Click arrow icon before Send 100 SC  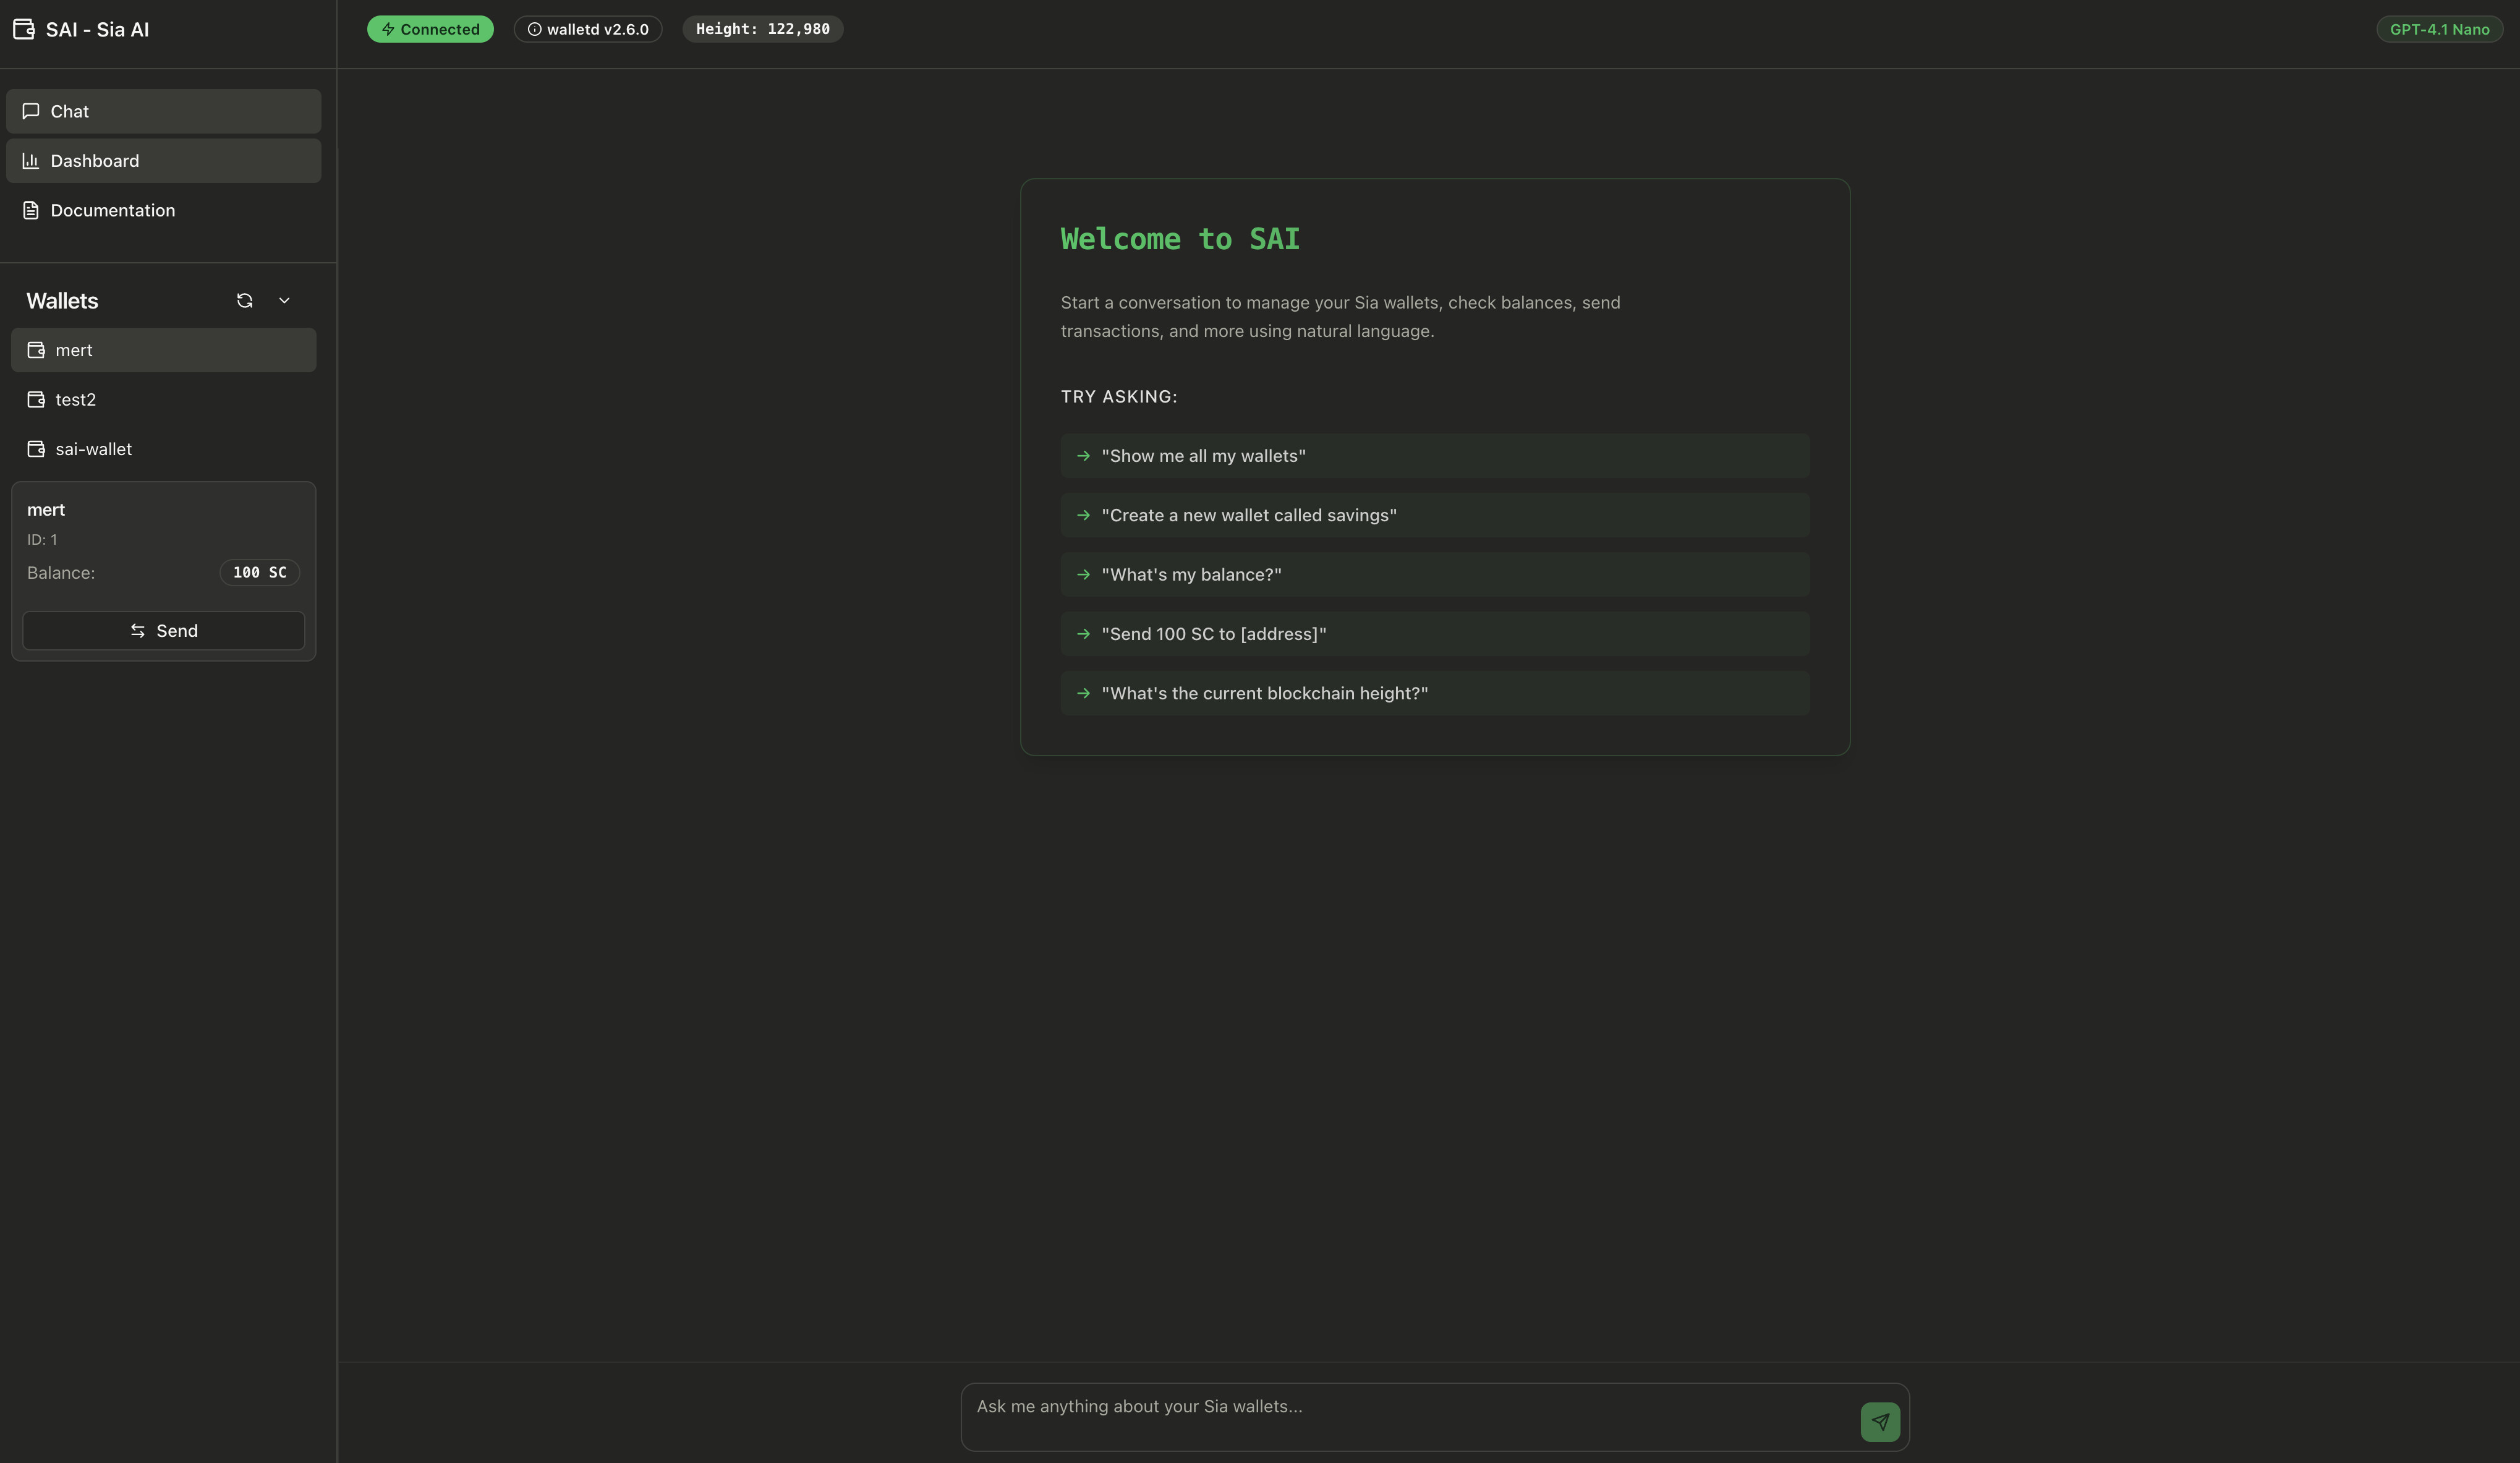point(1083,634)
